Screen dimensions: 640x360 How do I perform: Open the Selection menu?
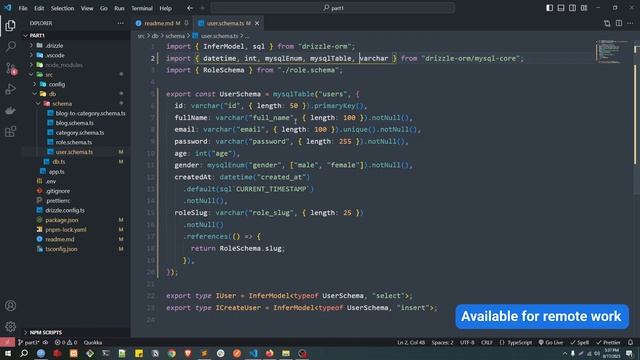point(62,8)
